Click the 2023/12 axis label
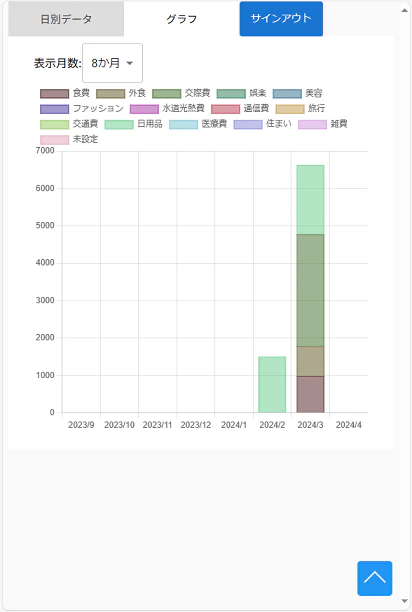The width and height of the screenshot is (412, 612). coord(195,425)
